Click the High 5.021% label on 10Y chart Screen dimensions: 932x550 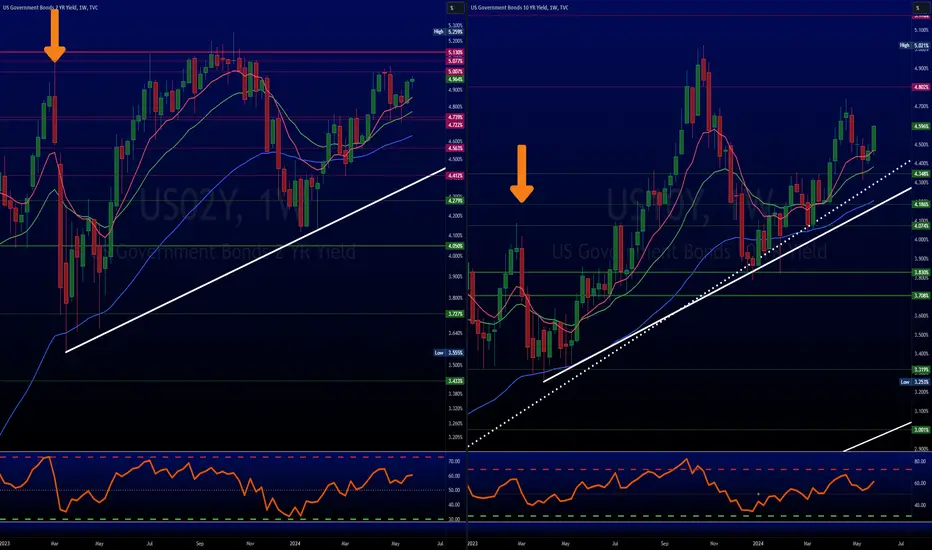coord(914,45)
